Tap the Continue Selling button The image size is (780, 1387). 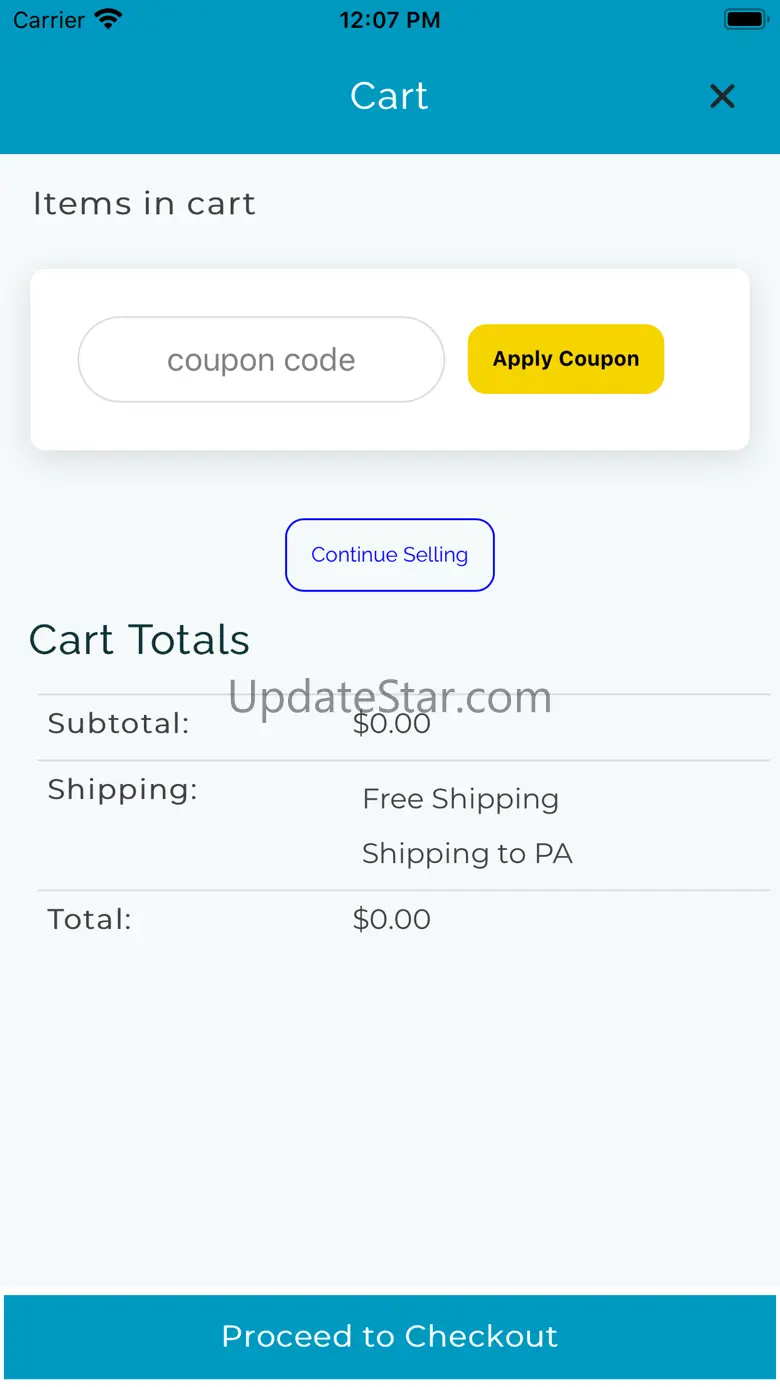click(390, 555)
